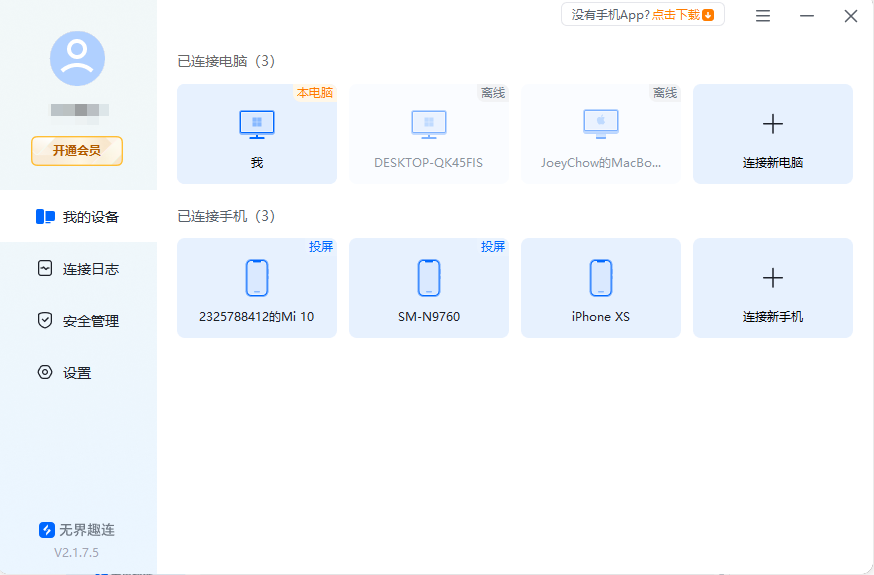Viewport: 874px width, 575px height.
Task: Click 连接新电脑 to add a computer
Action: [773, 134]
